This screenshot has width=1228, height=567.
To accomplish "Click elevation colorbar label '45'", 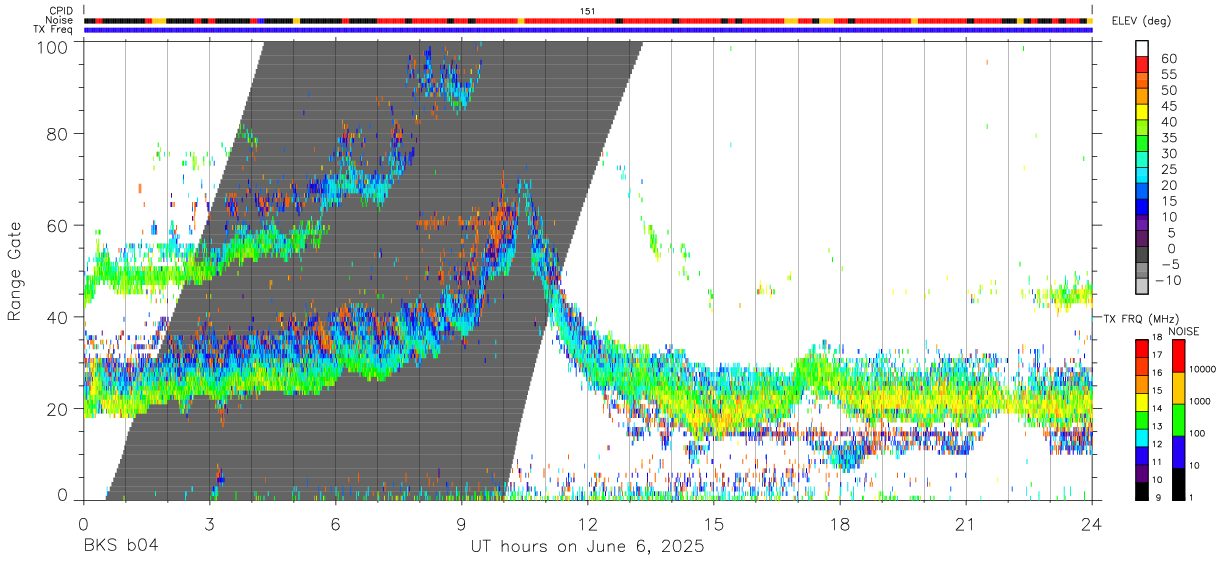I will [x=1170, y=106].
